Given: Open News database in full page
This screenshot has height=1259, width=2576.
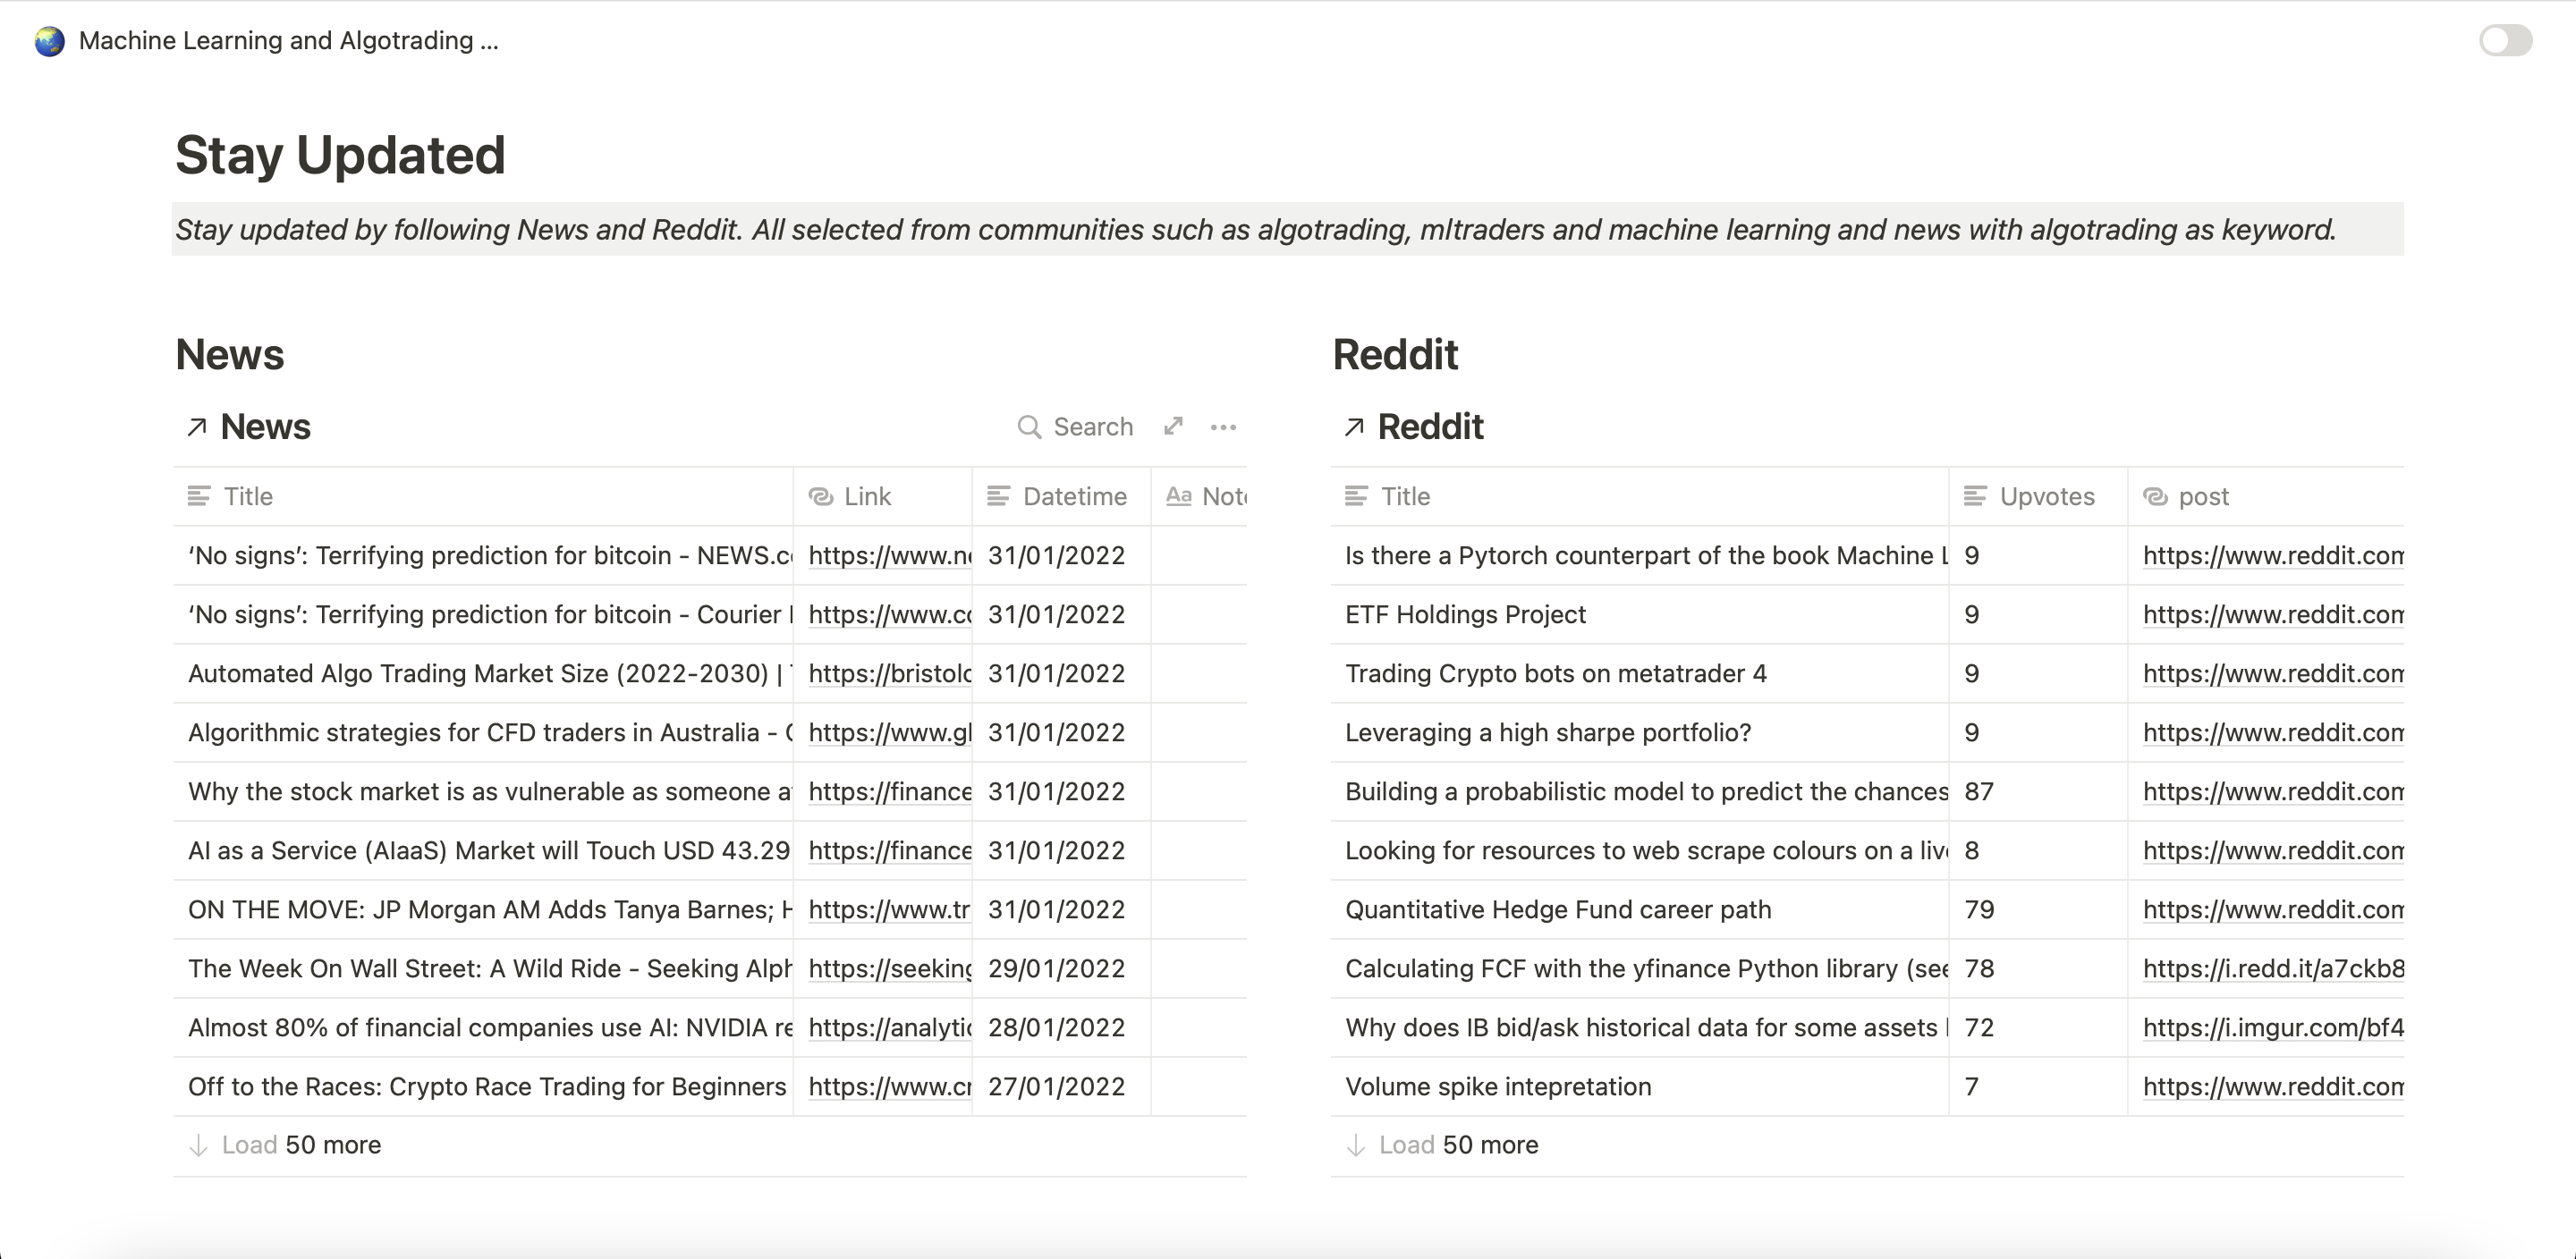Looking at the screenshot, I should (x=1173, y=427).
